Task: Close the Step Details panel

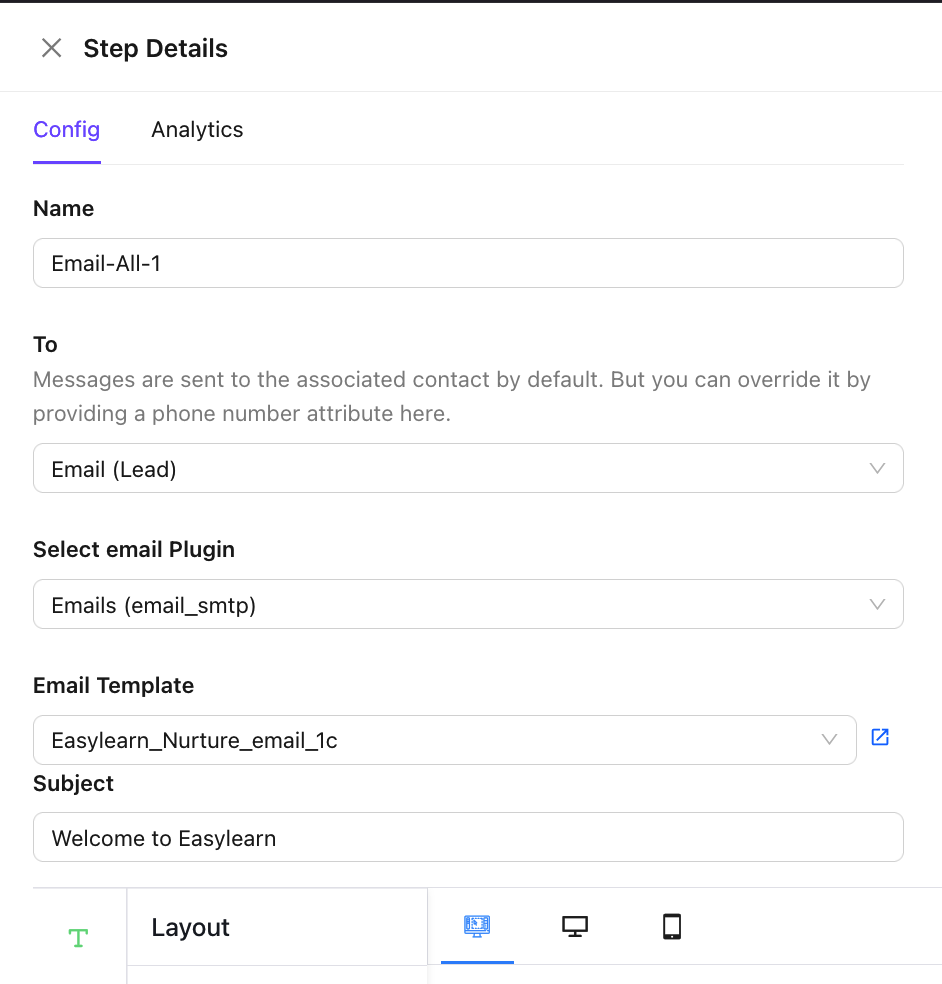Action: point(51,48)
